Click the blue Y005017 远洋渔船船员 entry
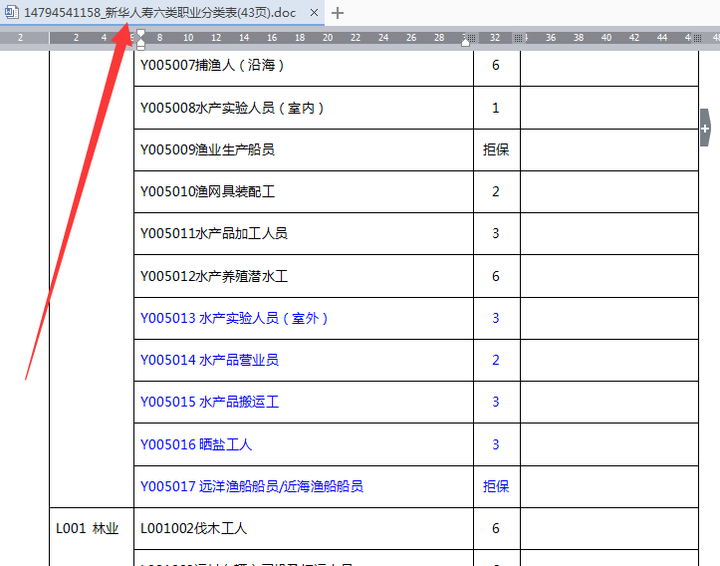This screenshot has width=720, height=566. click(x=252, y=486)
